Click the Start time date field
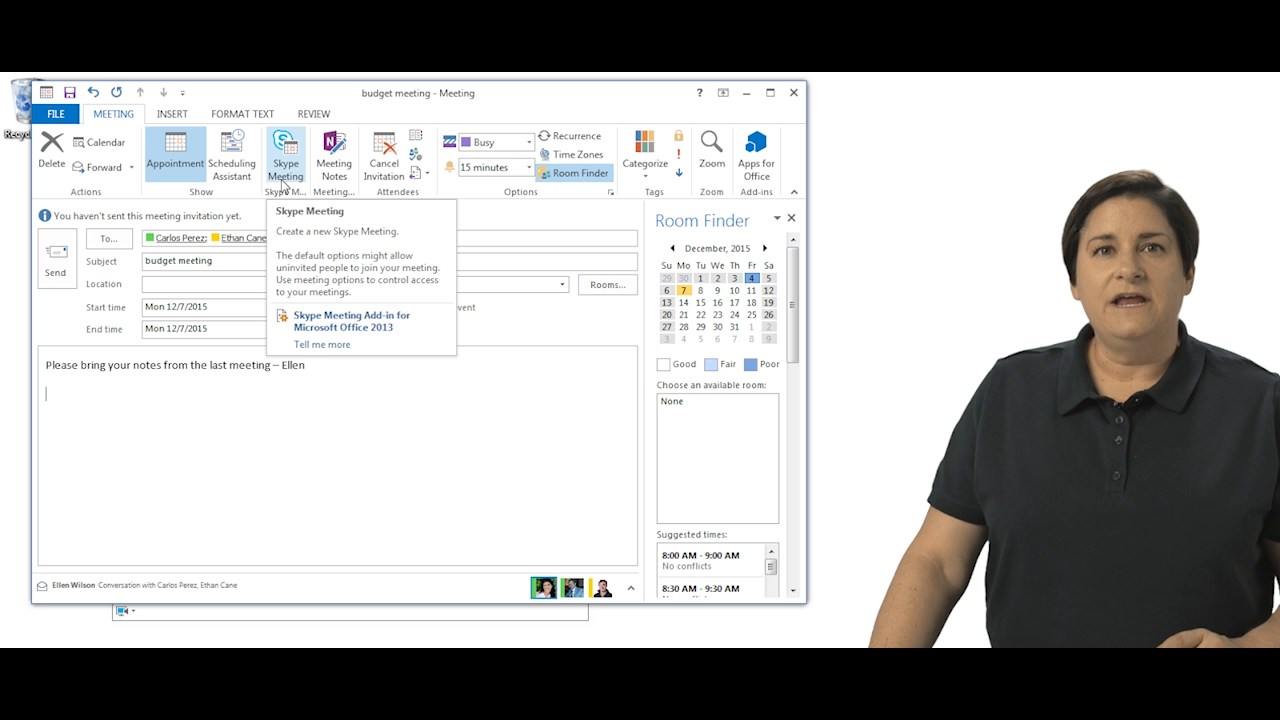 click(204, 307)
